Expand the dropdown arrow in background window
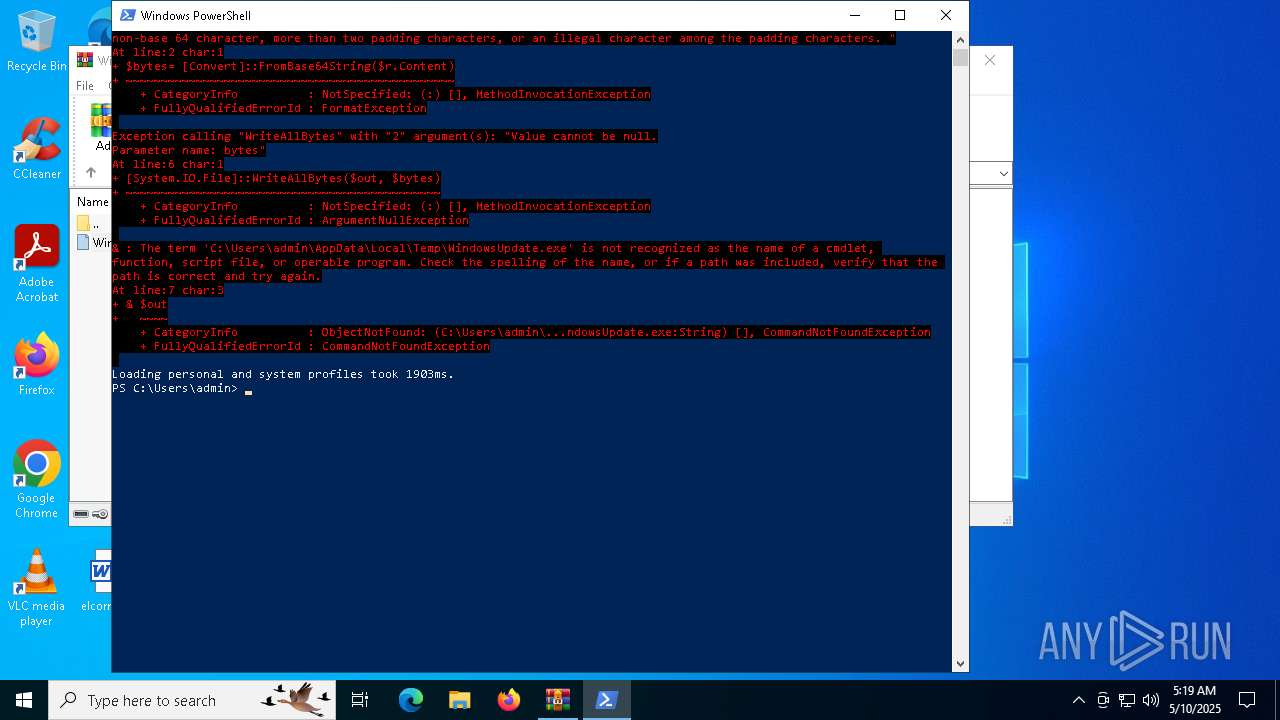1280x720 pixels. [1003, 174]
